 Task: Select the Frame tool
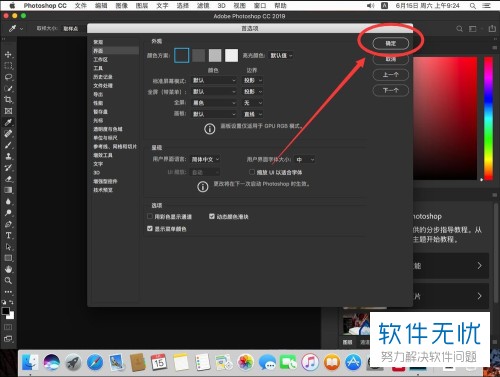click(9, 111)
